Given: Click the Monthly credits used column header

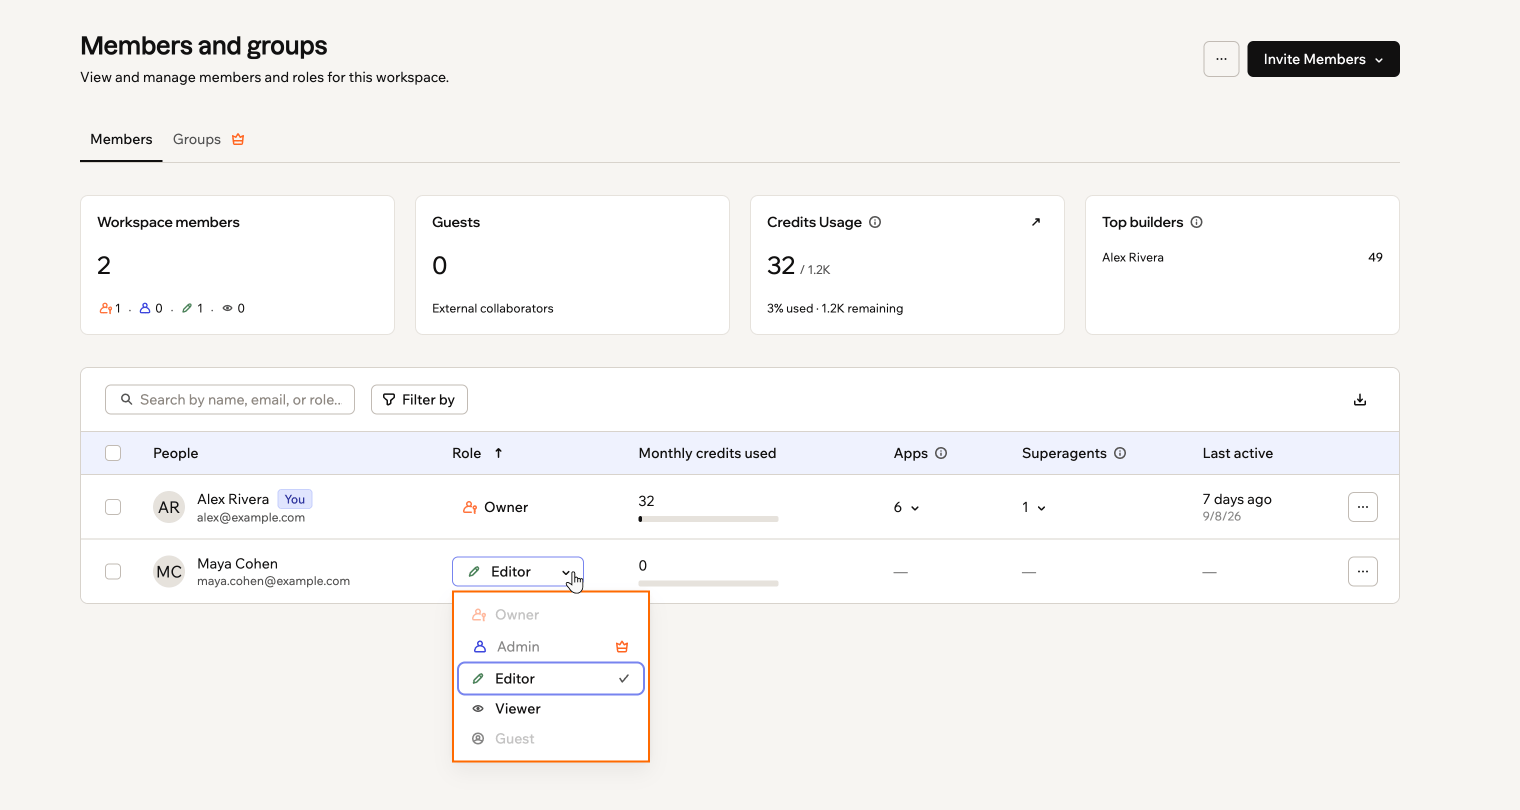Looking at the screenshot, I should pyautogui.click(x=707, y=453).
